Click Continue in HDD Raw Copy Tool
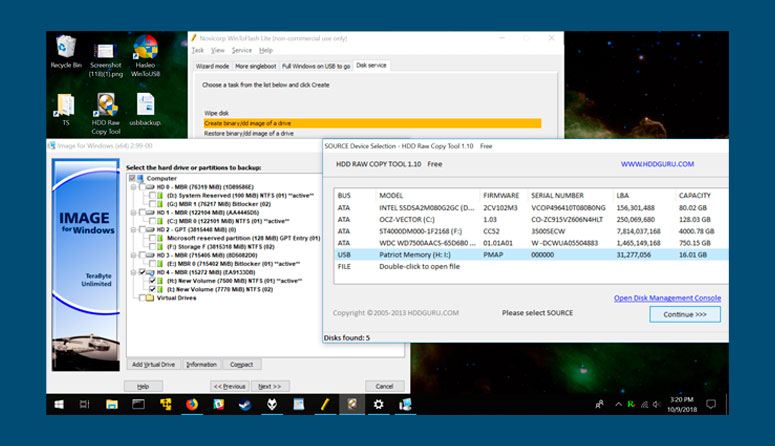Image resolution: width=775 pixels, height=446 pixels. click(685, 314)
